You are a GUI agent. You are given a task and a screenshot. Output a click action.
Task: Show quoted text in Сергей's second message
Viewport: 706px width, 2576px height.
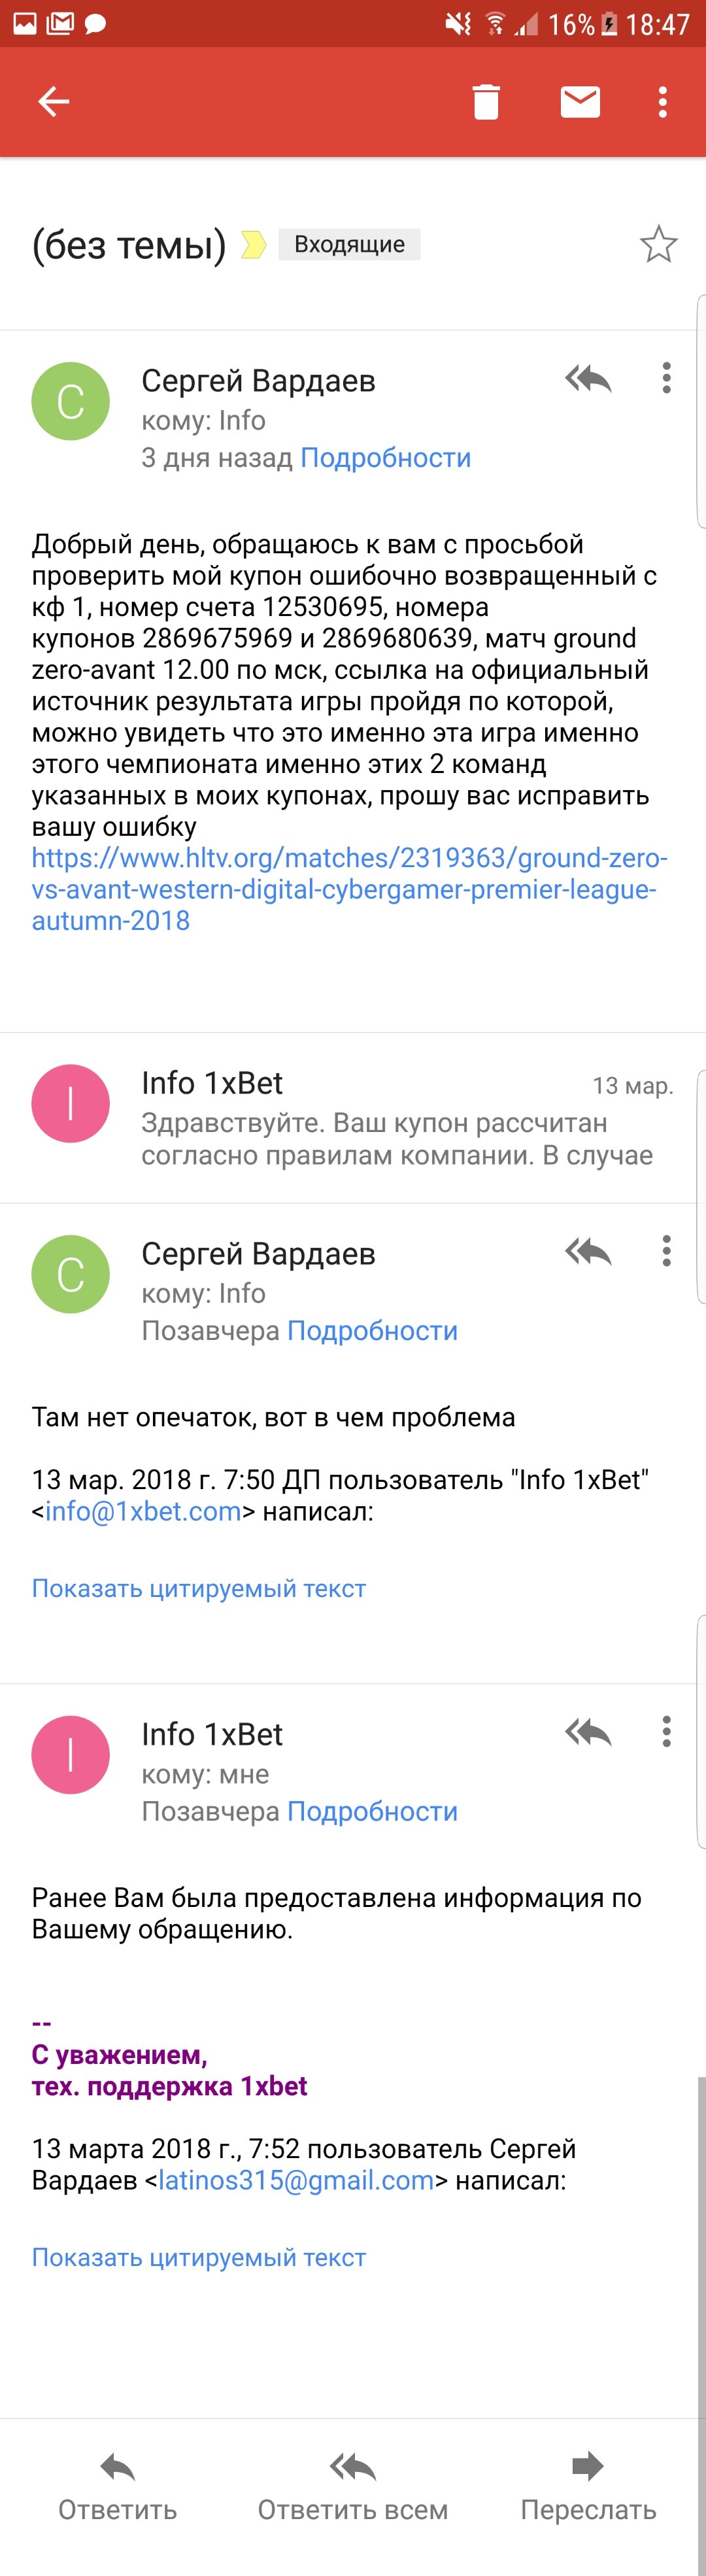pyautogui.click(x=199, y=1588)
